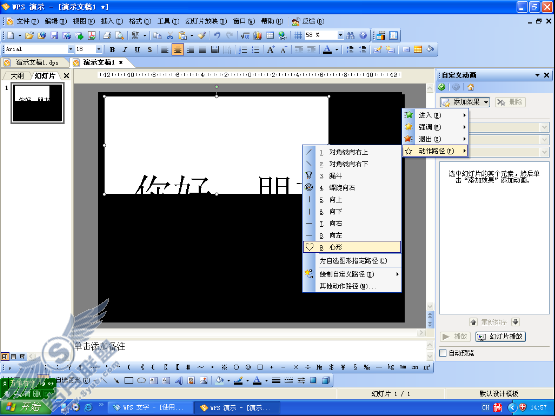Open the zoom percentage dropdown
Viewport: 555px width, 416px height.
click(x=340, y=35)
